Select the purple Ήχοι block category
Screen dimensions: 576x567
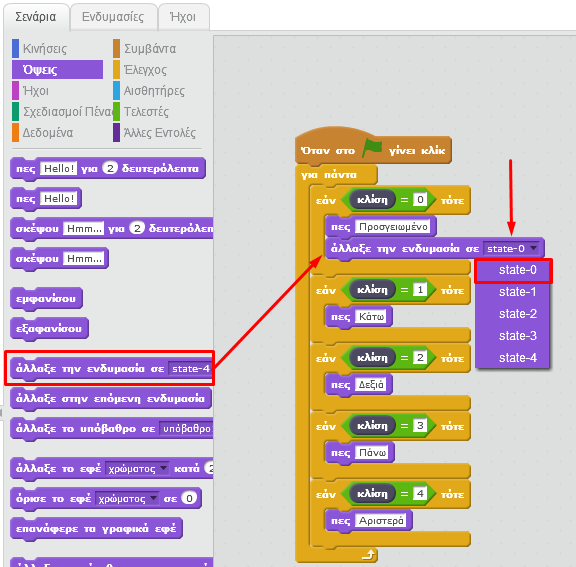(x=36, y=90)
